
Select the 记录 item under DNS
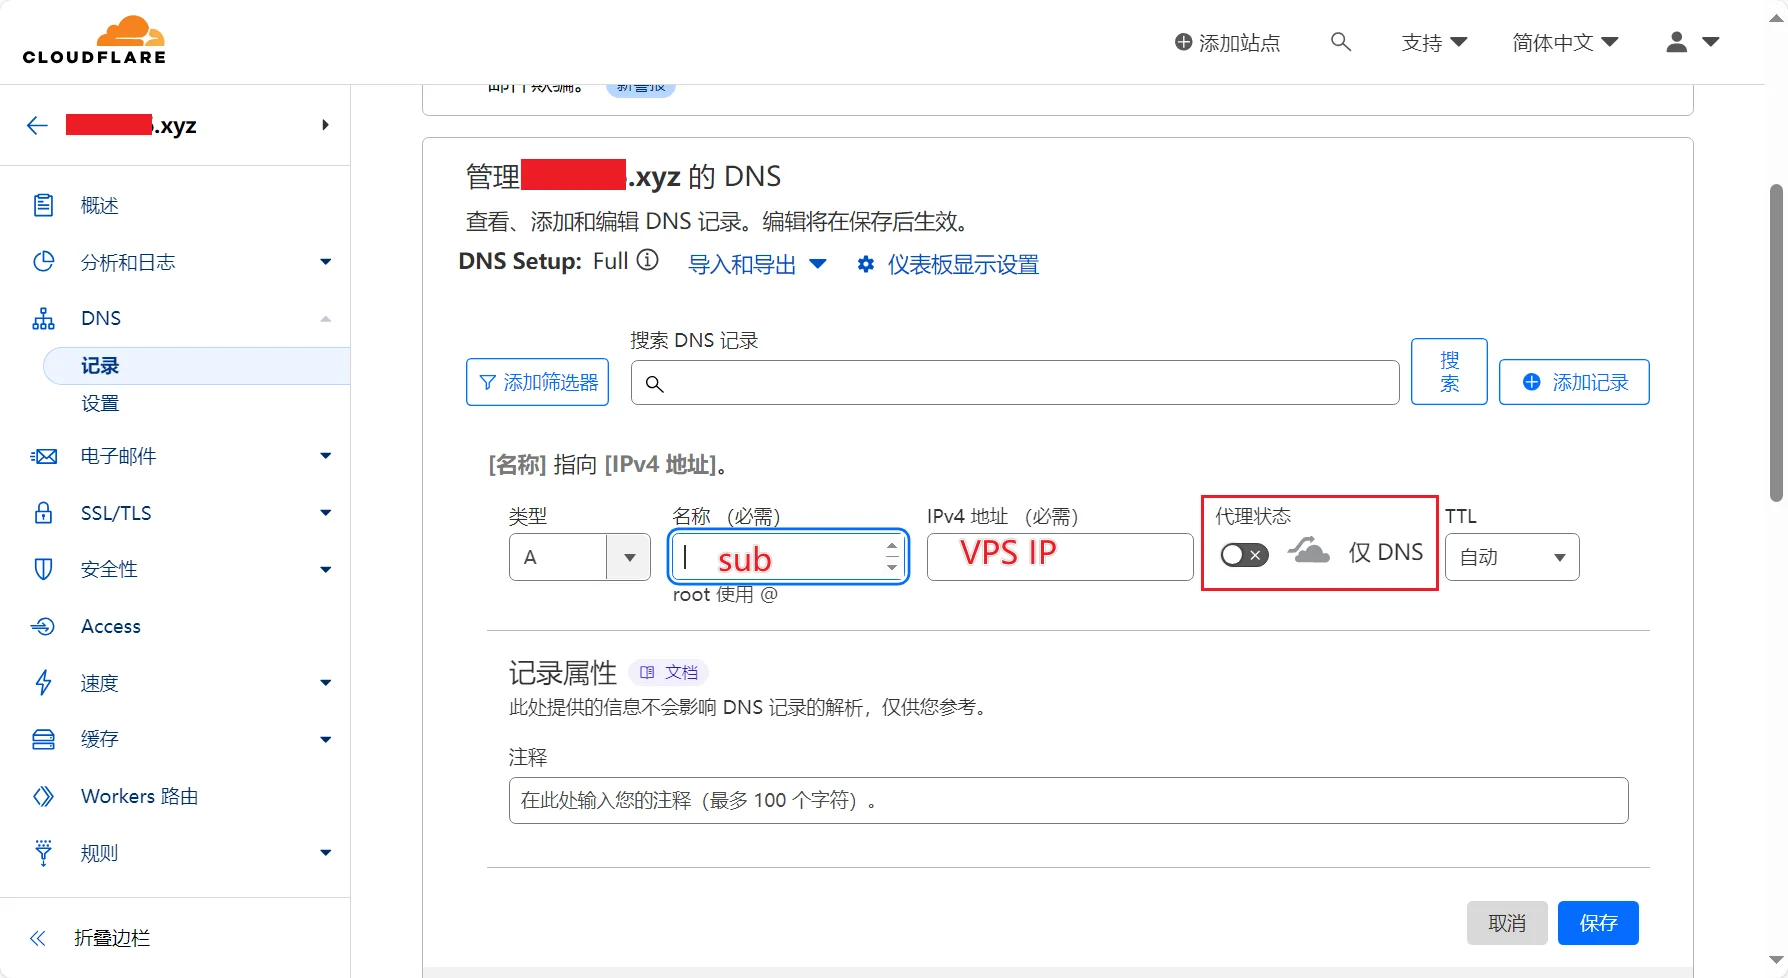(197, 366)
